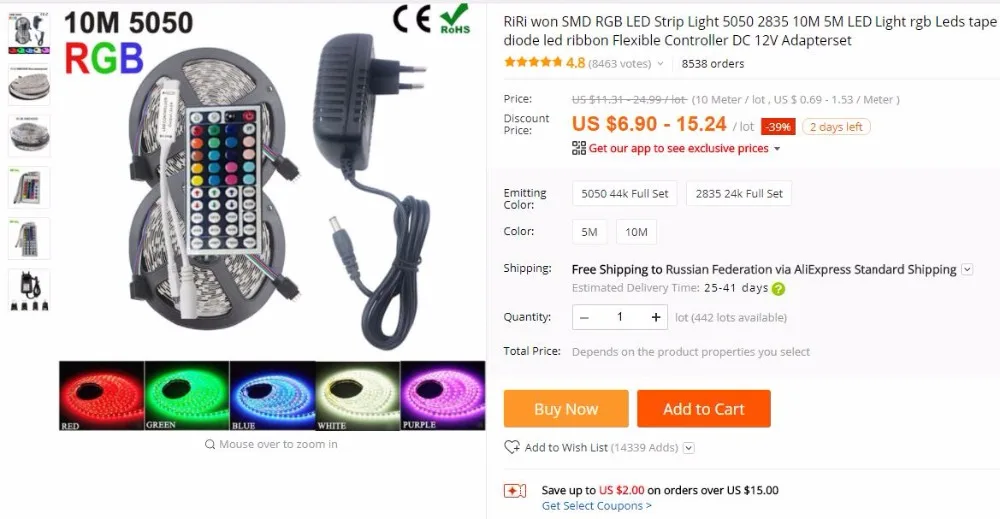Choose the 10M length option
The width and height of the screenshot is (1000, 519).
pyautogui.click(x=636, y=232)
